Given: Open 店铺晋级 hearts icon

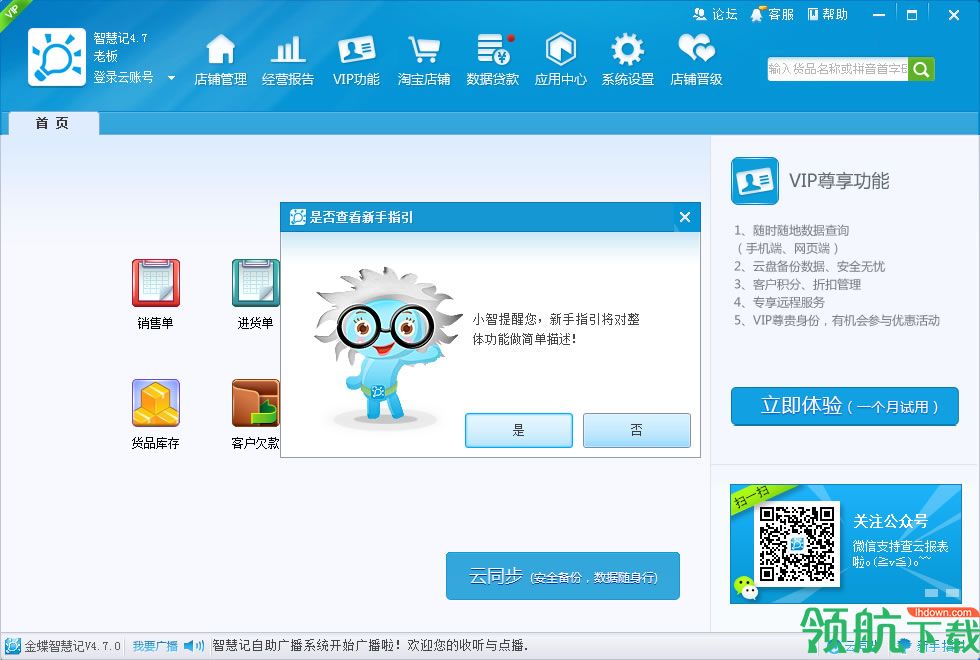Looking at the screenshot, I should point(696,60).
